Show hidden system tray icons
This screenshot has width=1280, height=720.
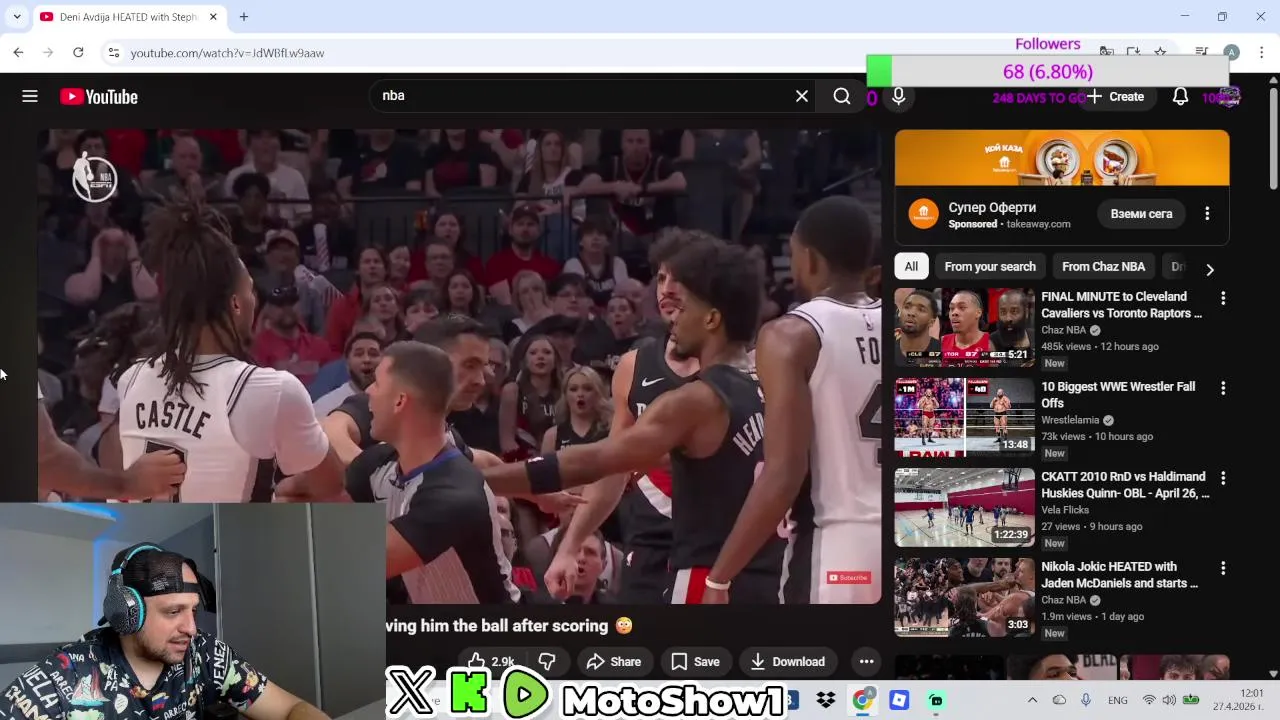(1033, 700)
